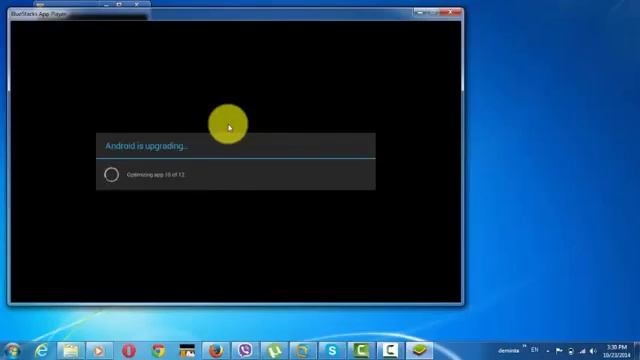Click the Show desktop strip at taskbar end
The width and height of the screenshot is (640, 360).
(x=637, y=351)
